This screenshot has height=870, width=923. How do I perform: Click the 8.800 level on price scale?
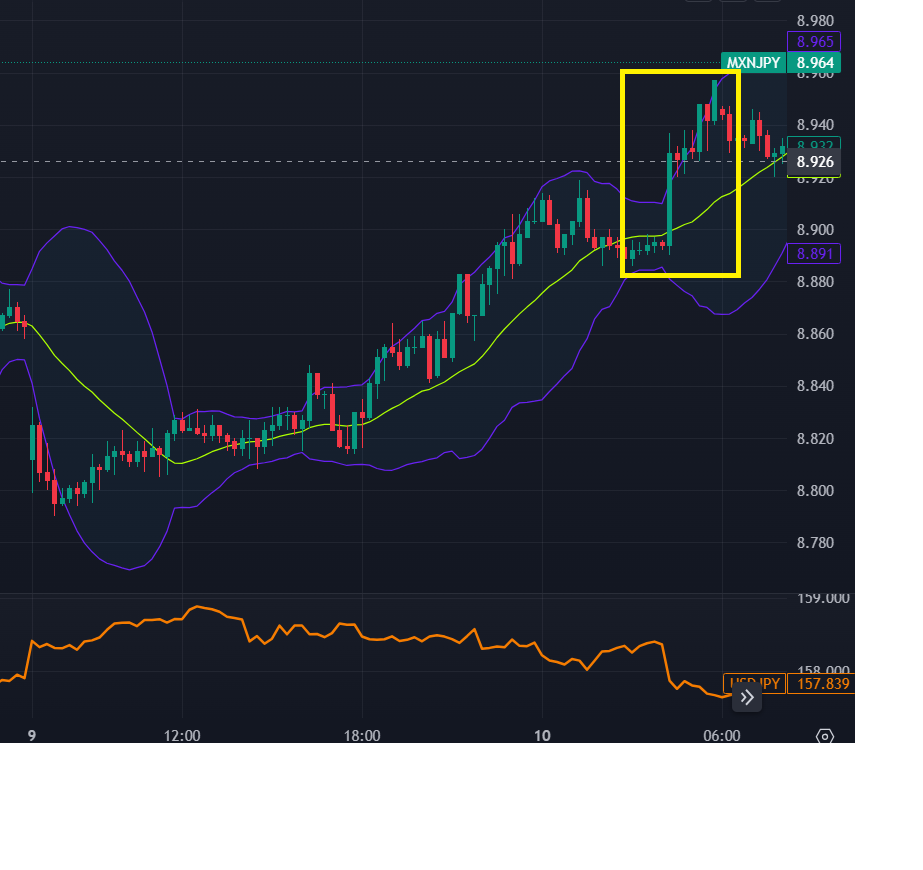tap(815, 491)
